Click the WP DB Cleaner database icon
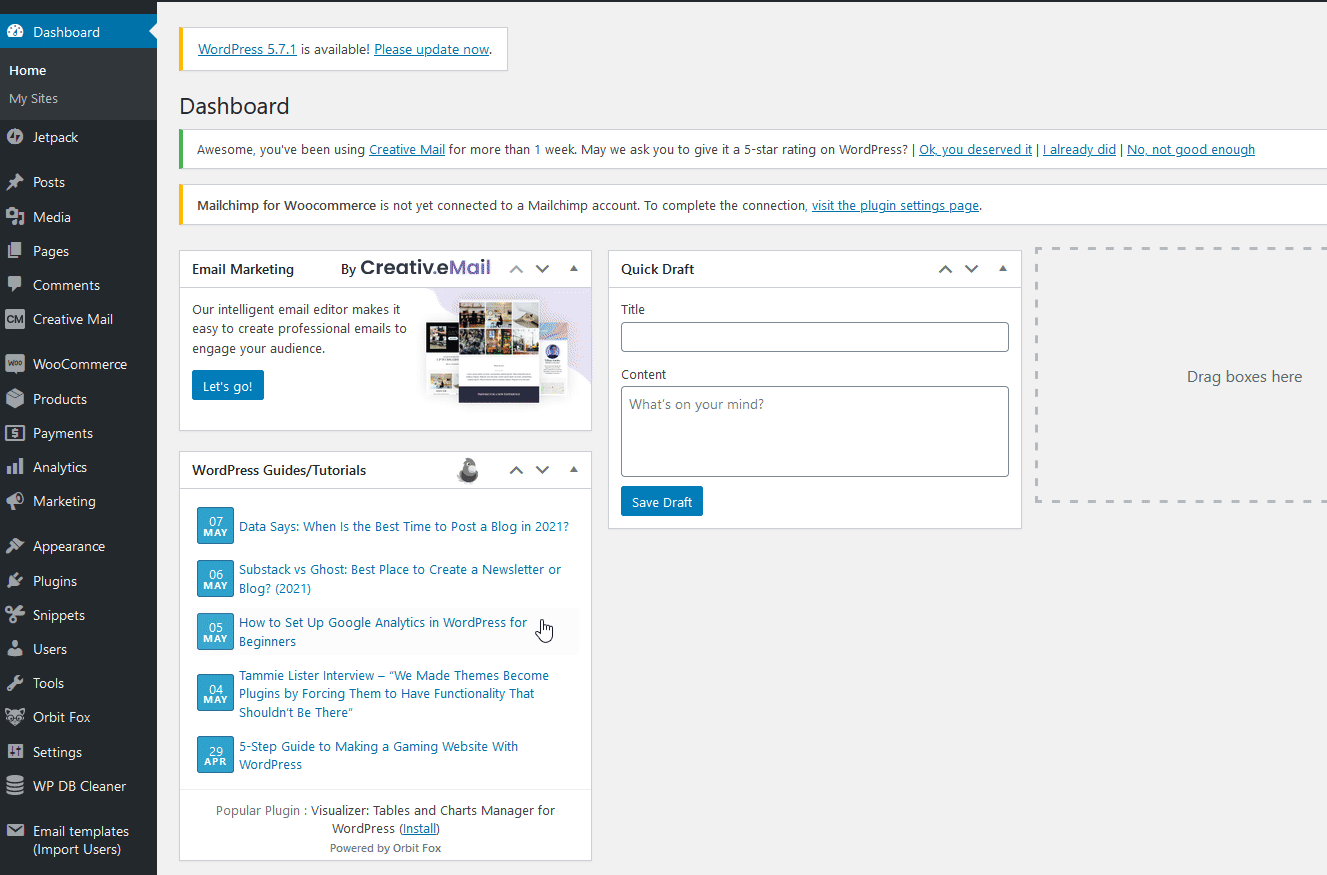 (x=15, y=786)
